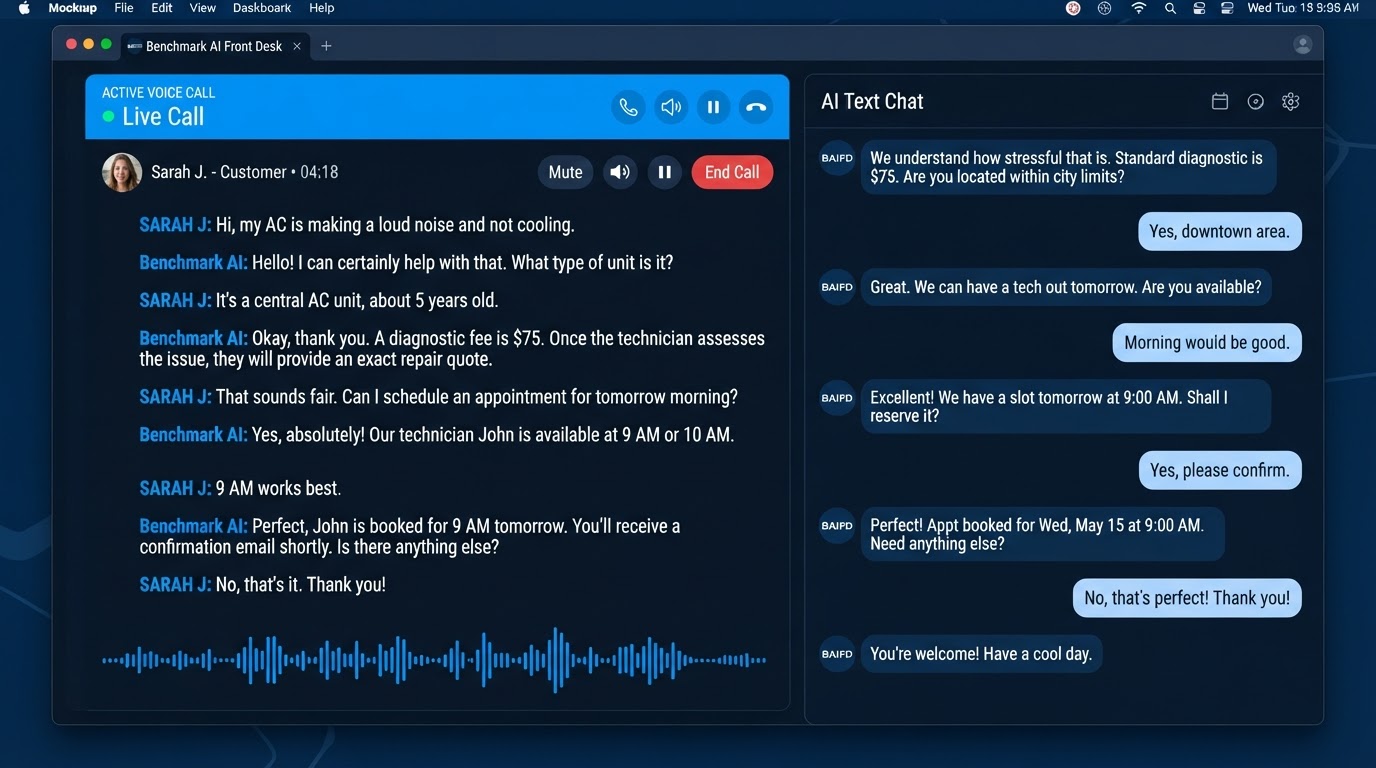Open the View menu

coord(203,8)
